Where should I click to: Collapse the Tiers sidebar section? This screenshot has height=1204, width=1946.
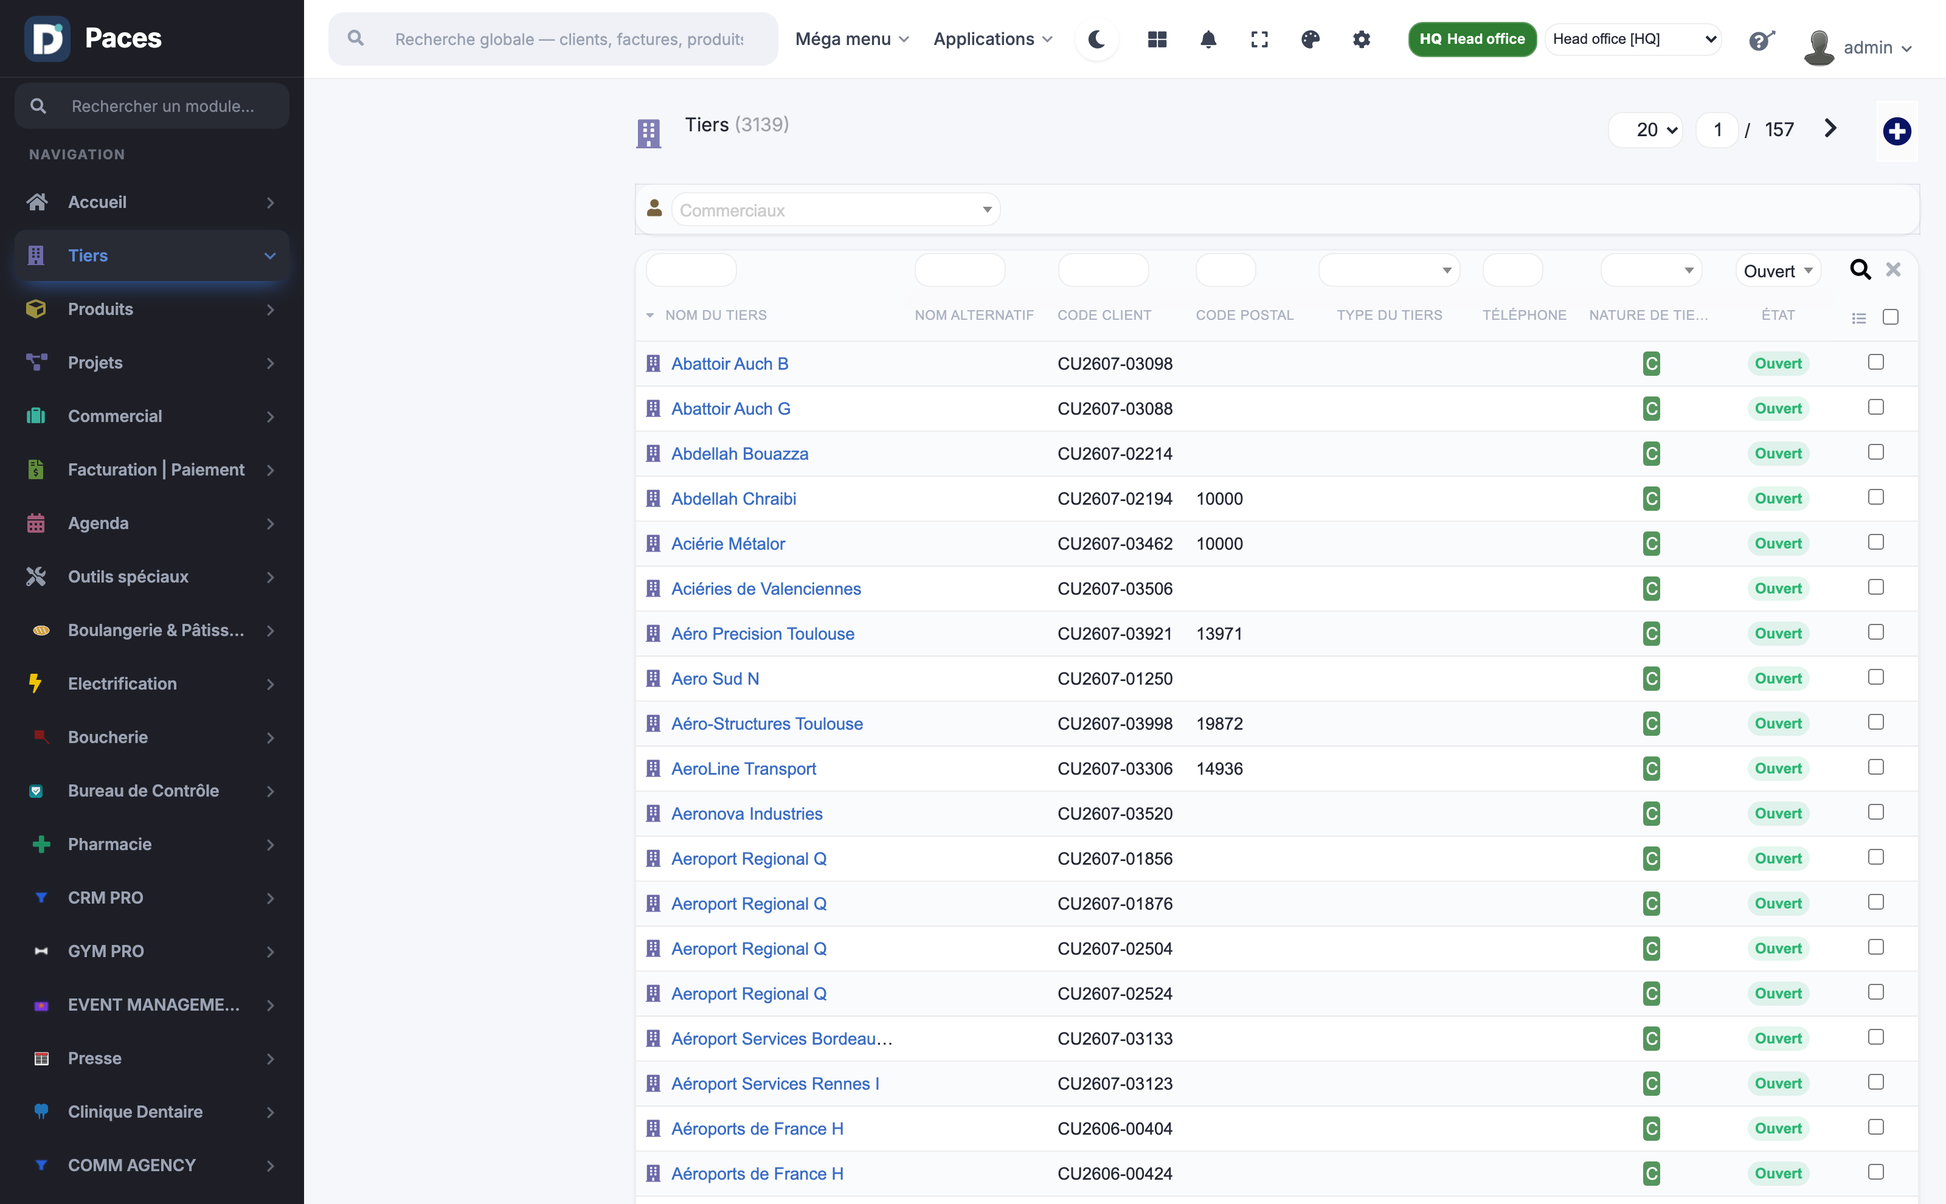coord(152,255)
